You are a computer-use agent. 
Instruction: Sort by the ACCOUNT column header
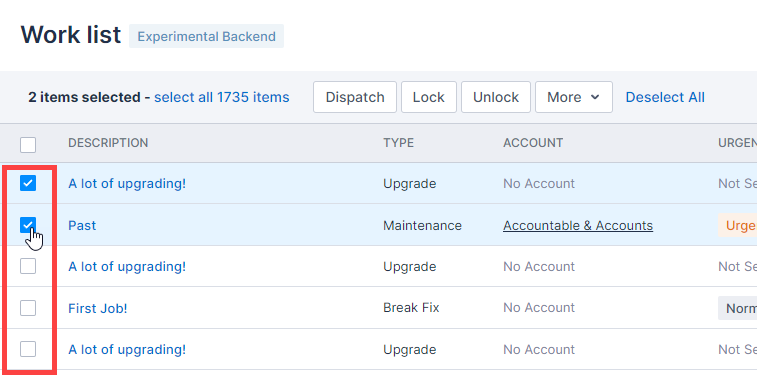click(x=533, y=143)
